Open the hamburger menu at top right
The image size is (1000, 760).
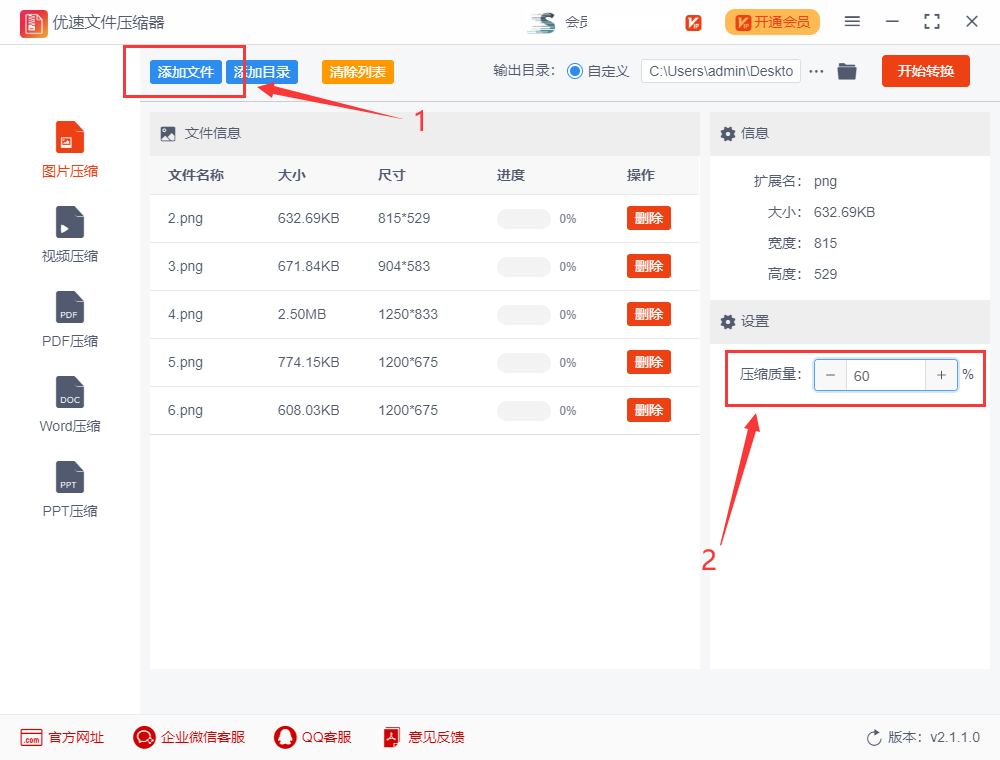pos(852,21)
